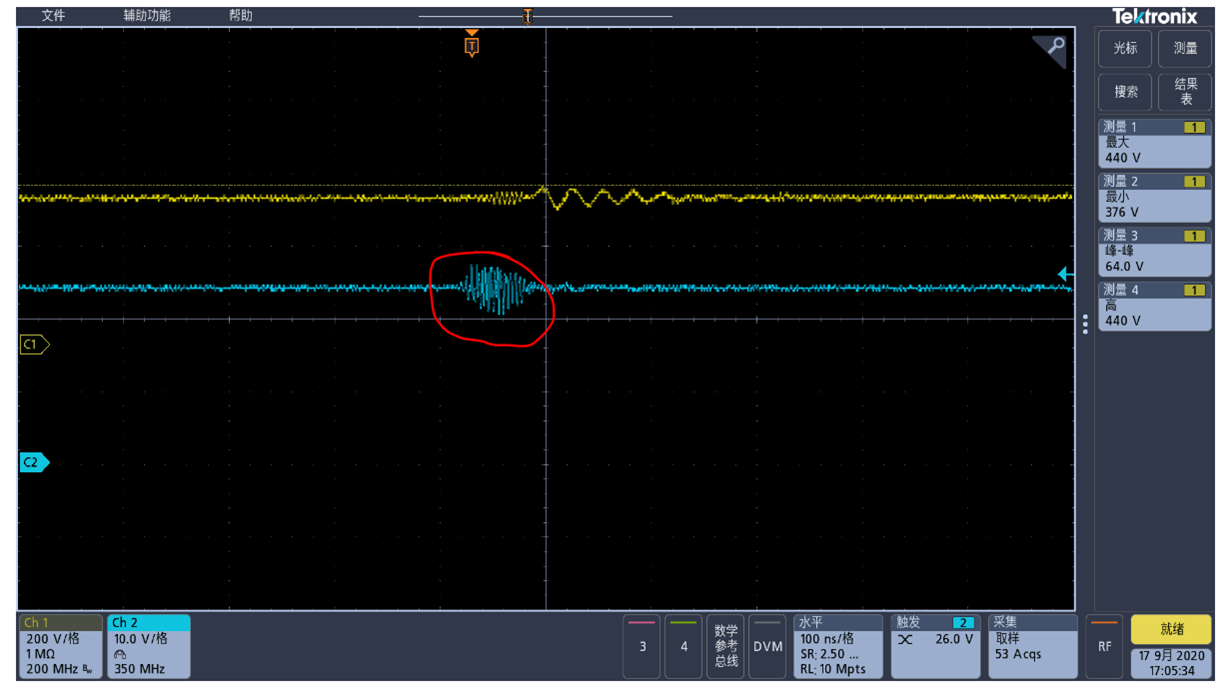Click the C1 channel ground indicator

pos(33,344)
